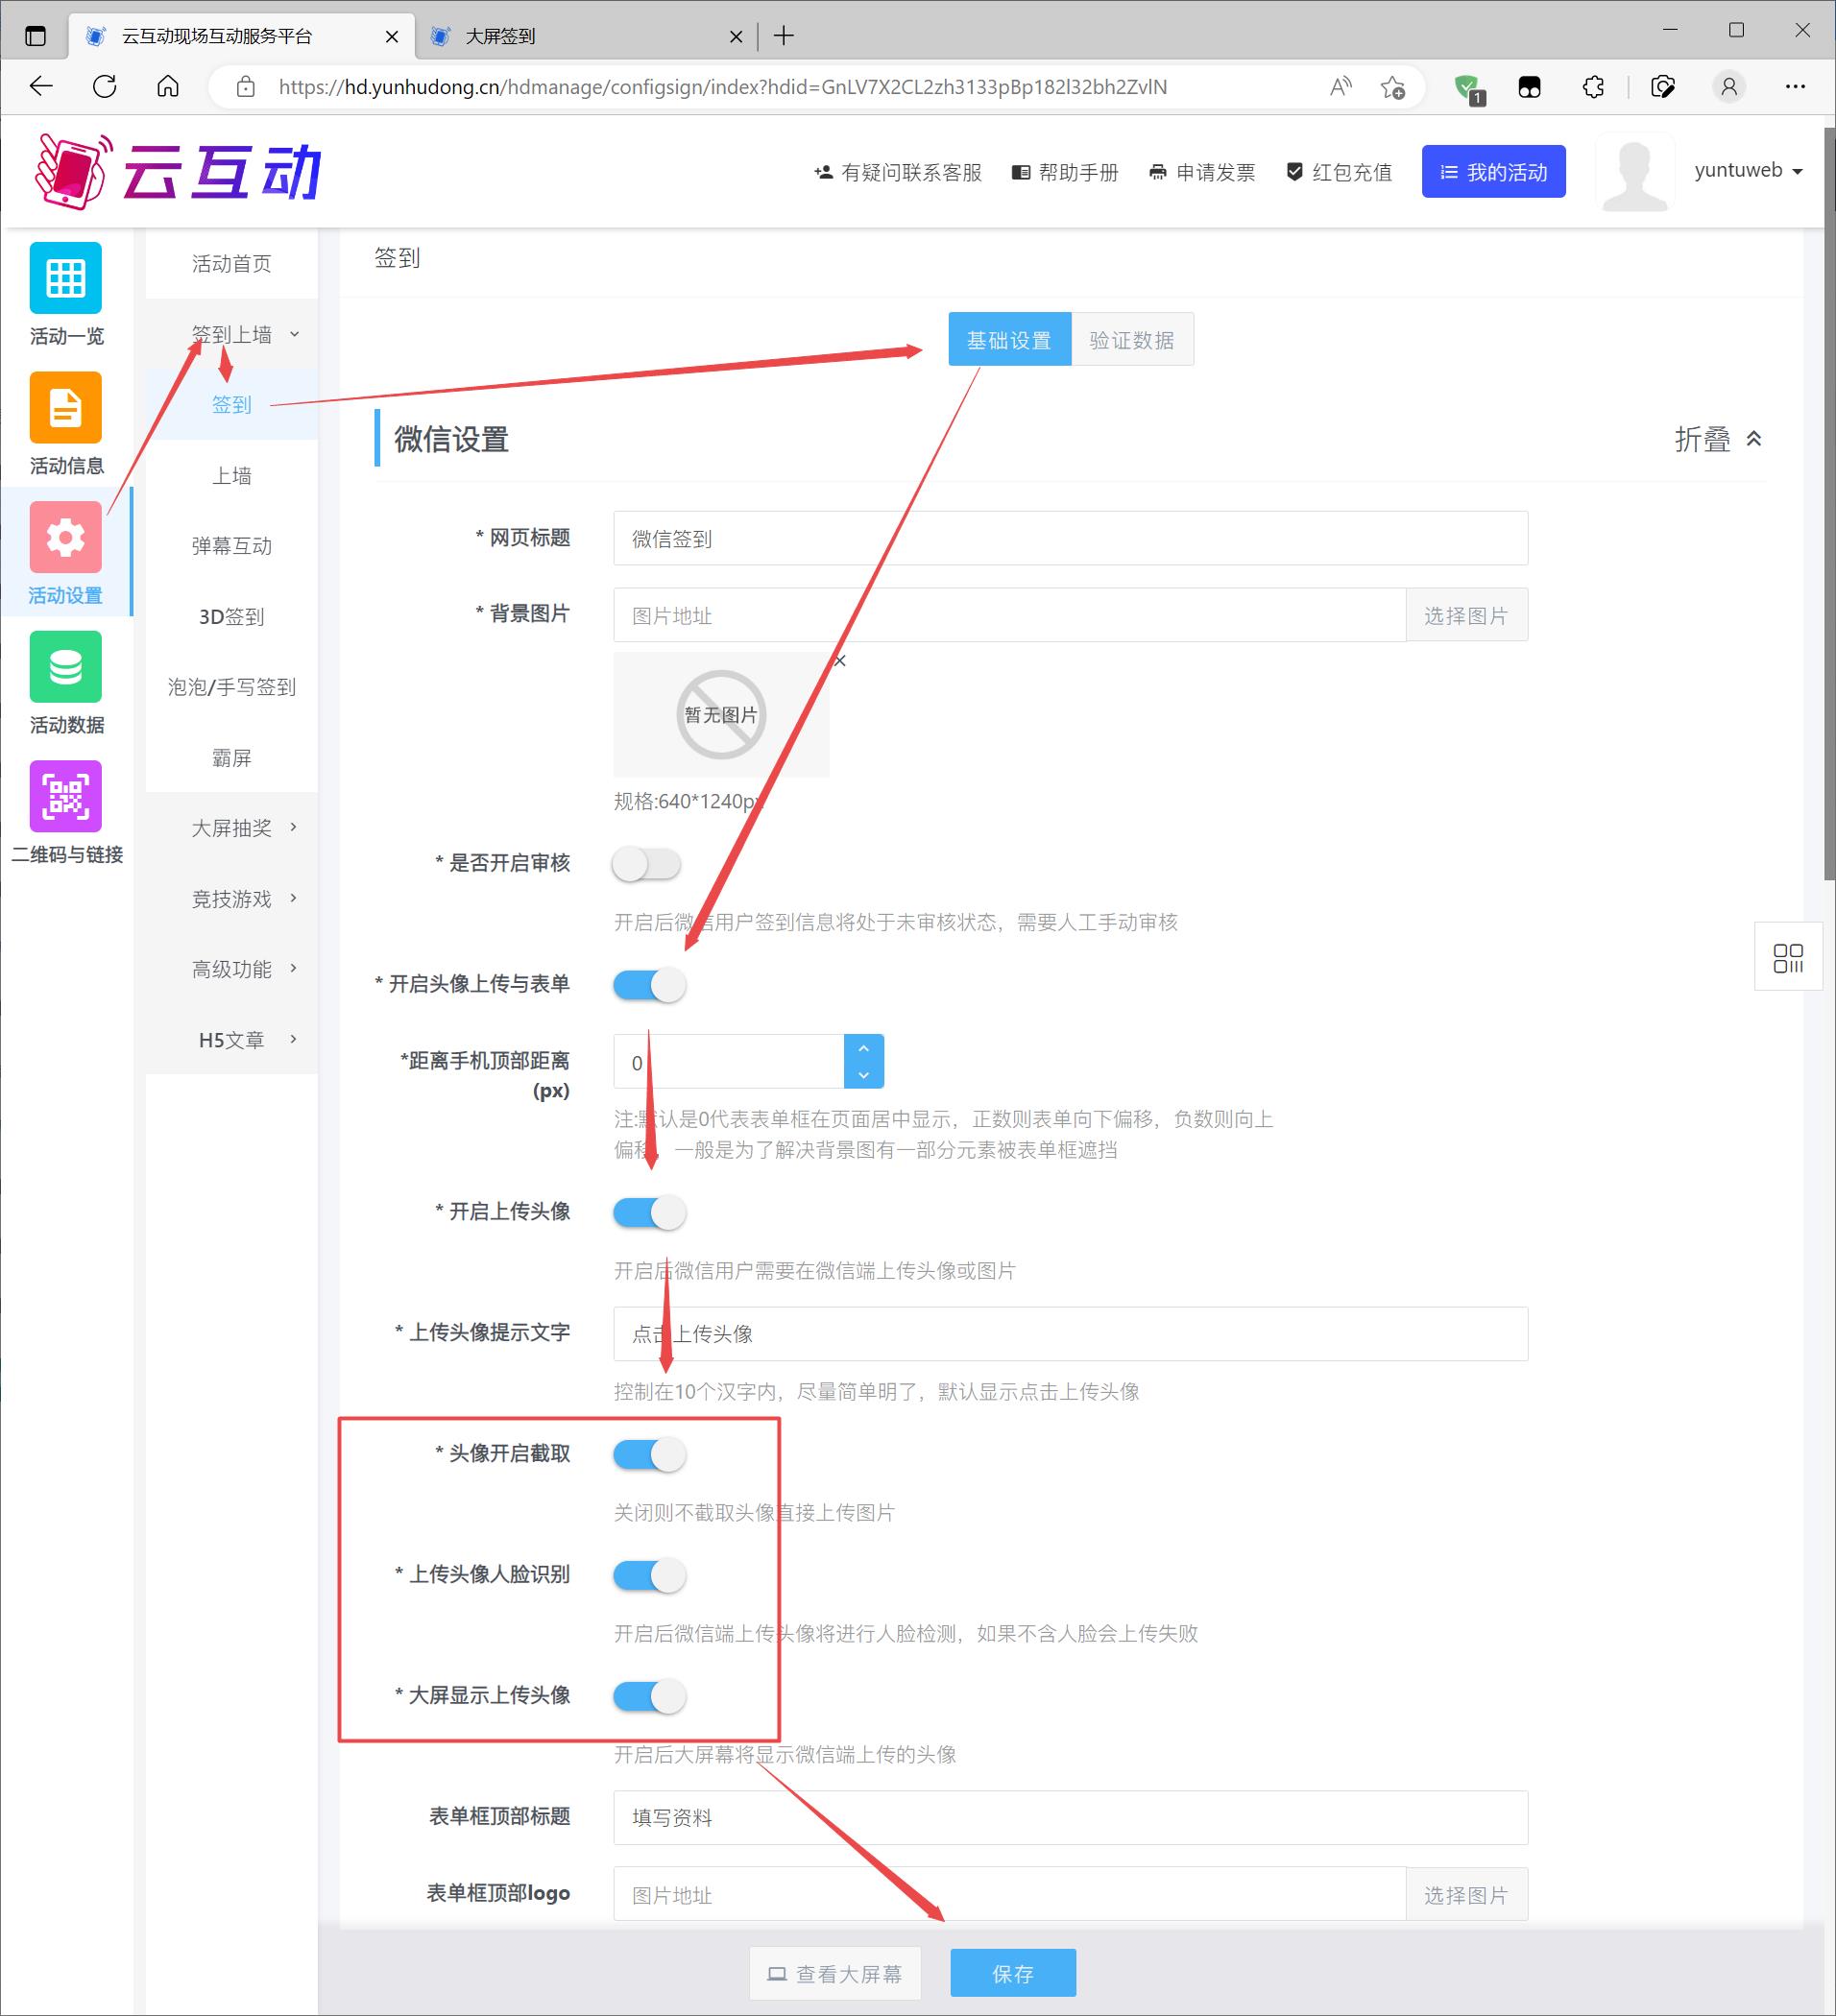Open the 活动一览 grid icon
This screenshot has height=2016, width=1836.
point(65,278)
